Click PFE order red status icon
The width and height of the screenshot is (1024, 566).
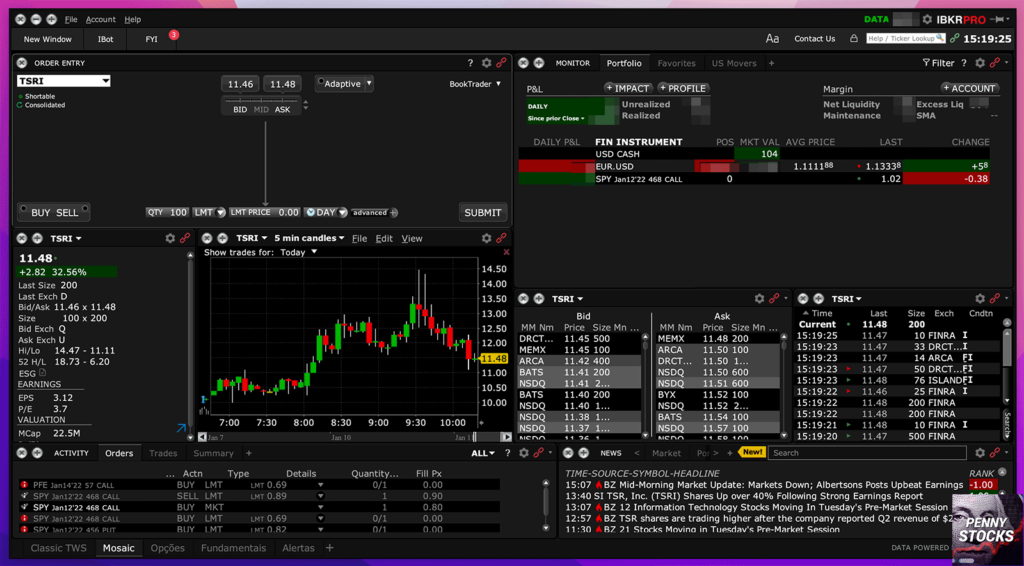click(x=24, y=485)
